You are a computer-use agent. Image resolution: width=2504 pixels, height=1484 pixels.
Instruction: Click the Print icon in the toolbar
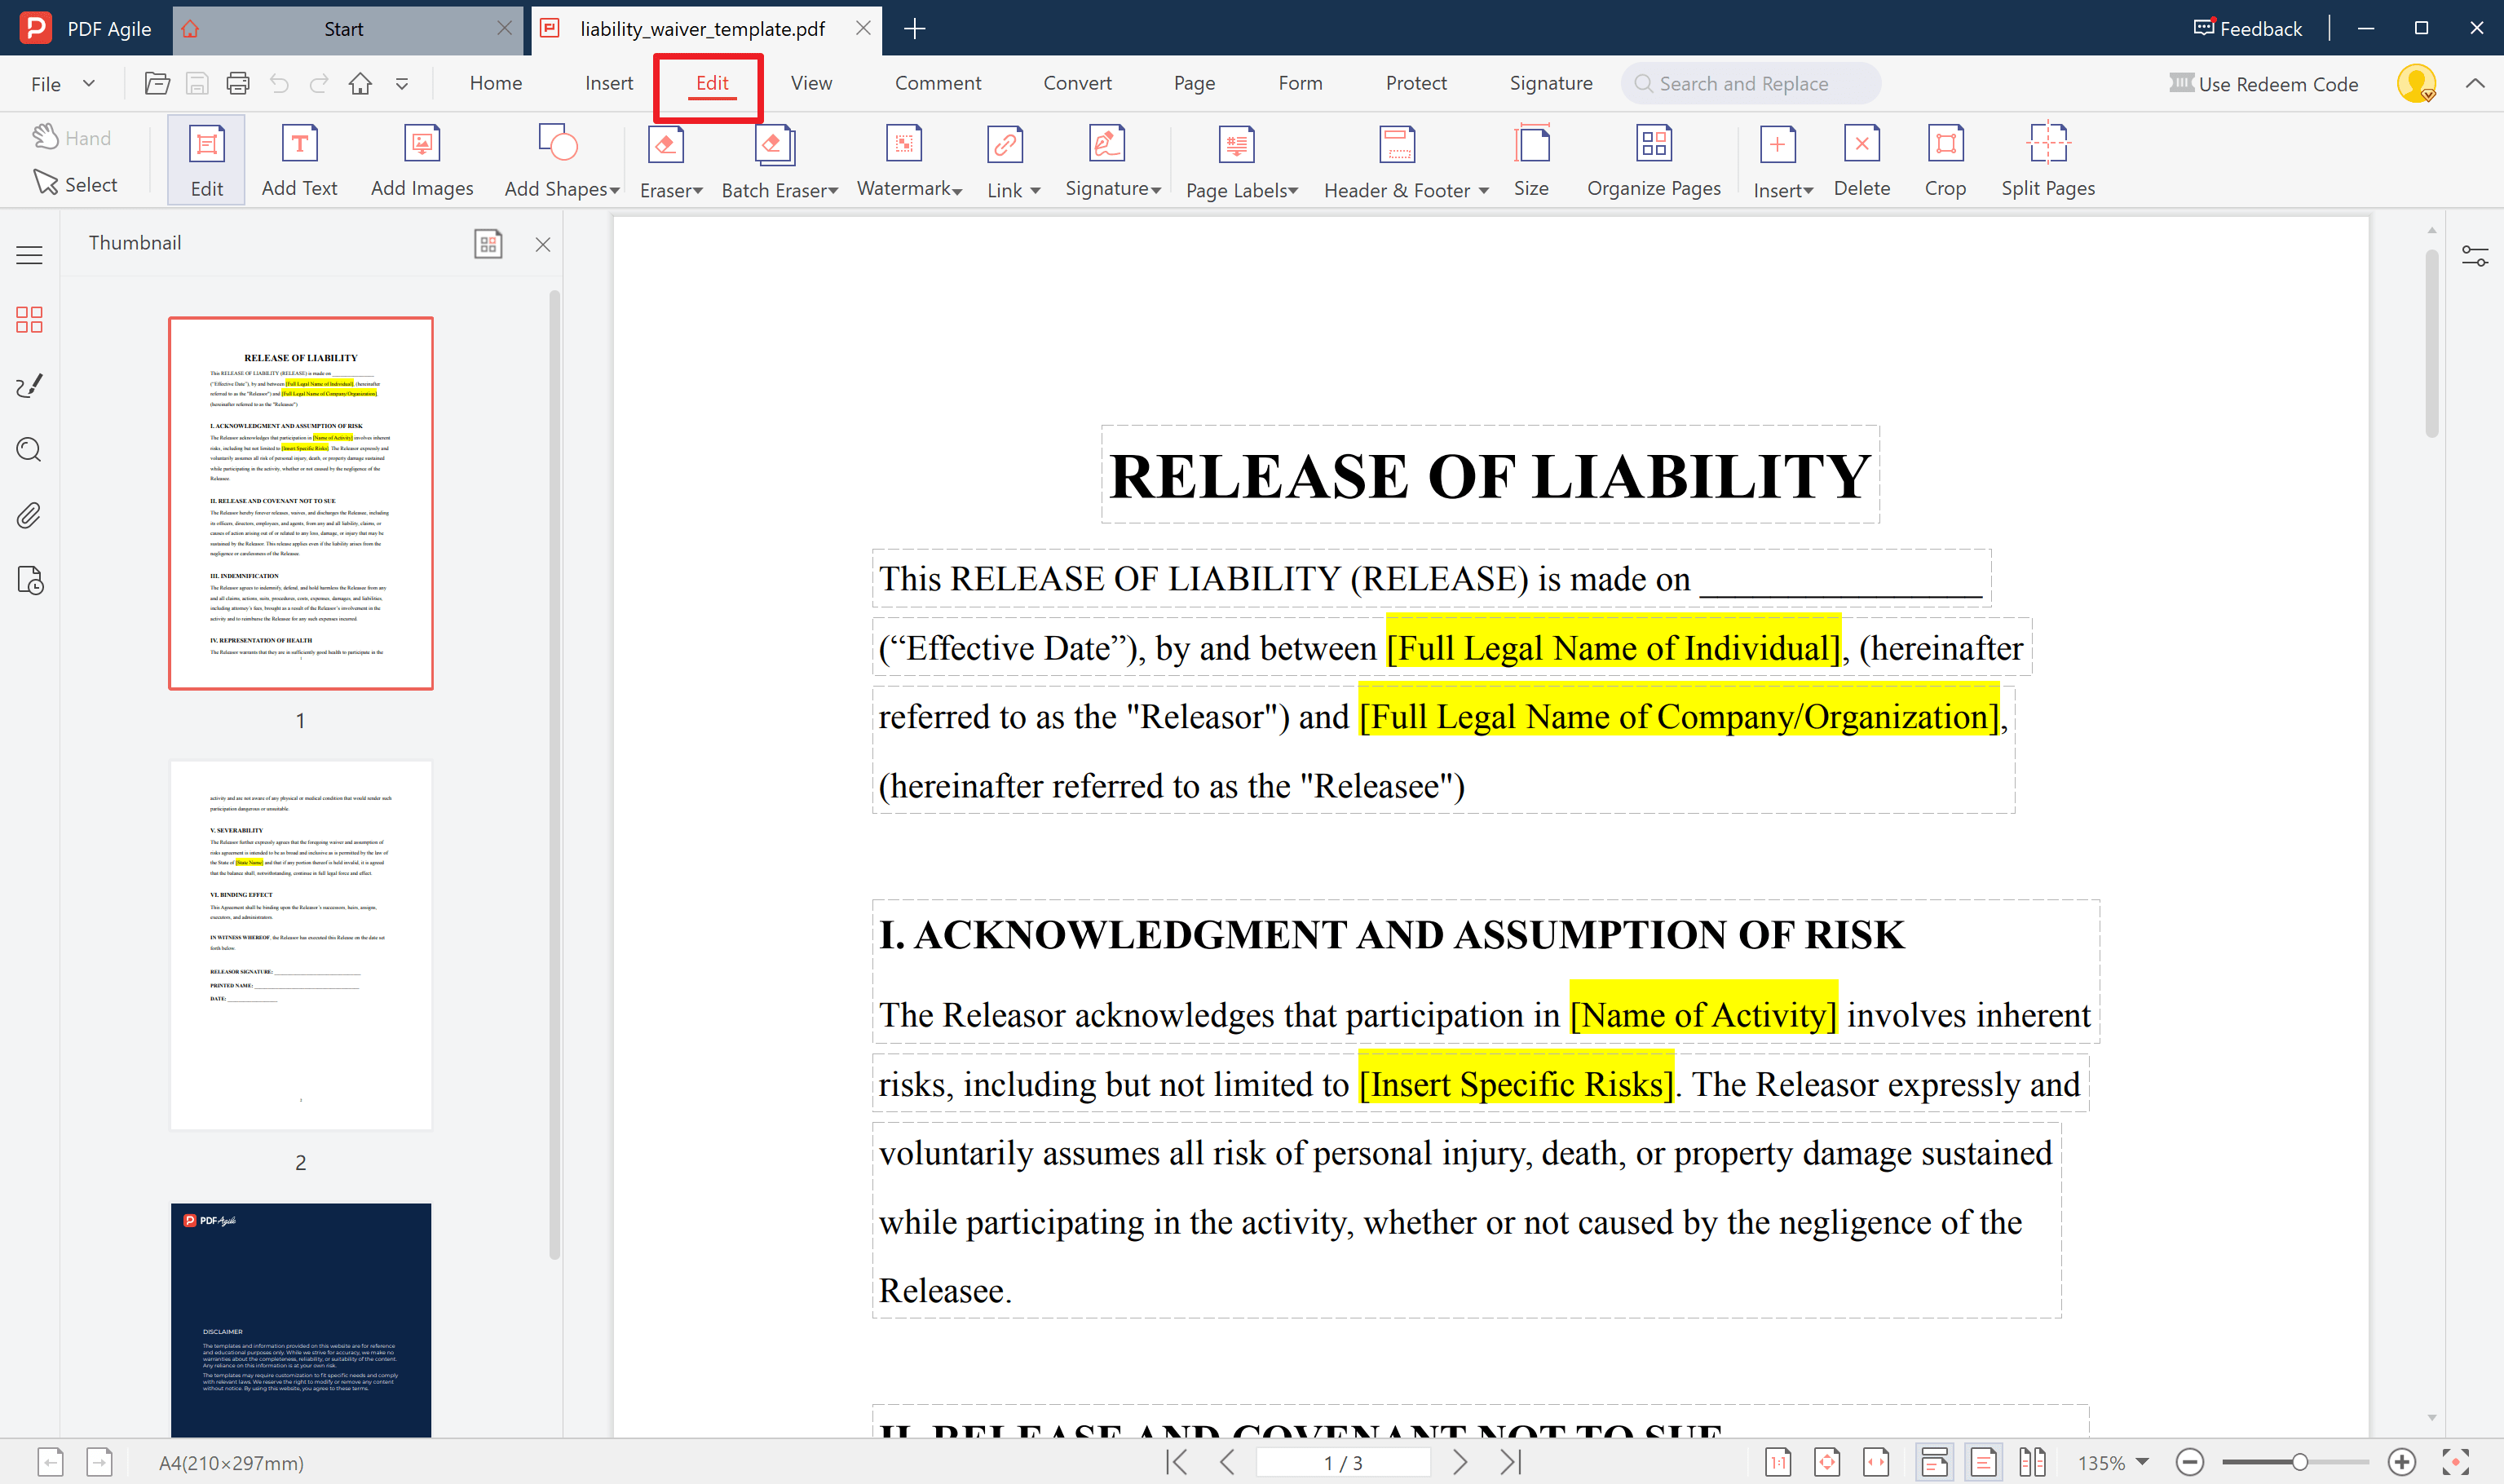pos(238,84)
